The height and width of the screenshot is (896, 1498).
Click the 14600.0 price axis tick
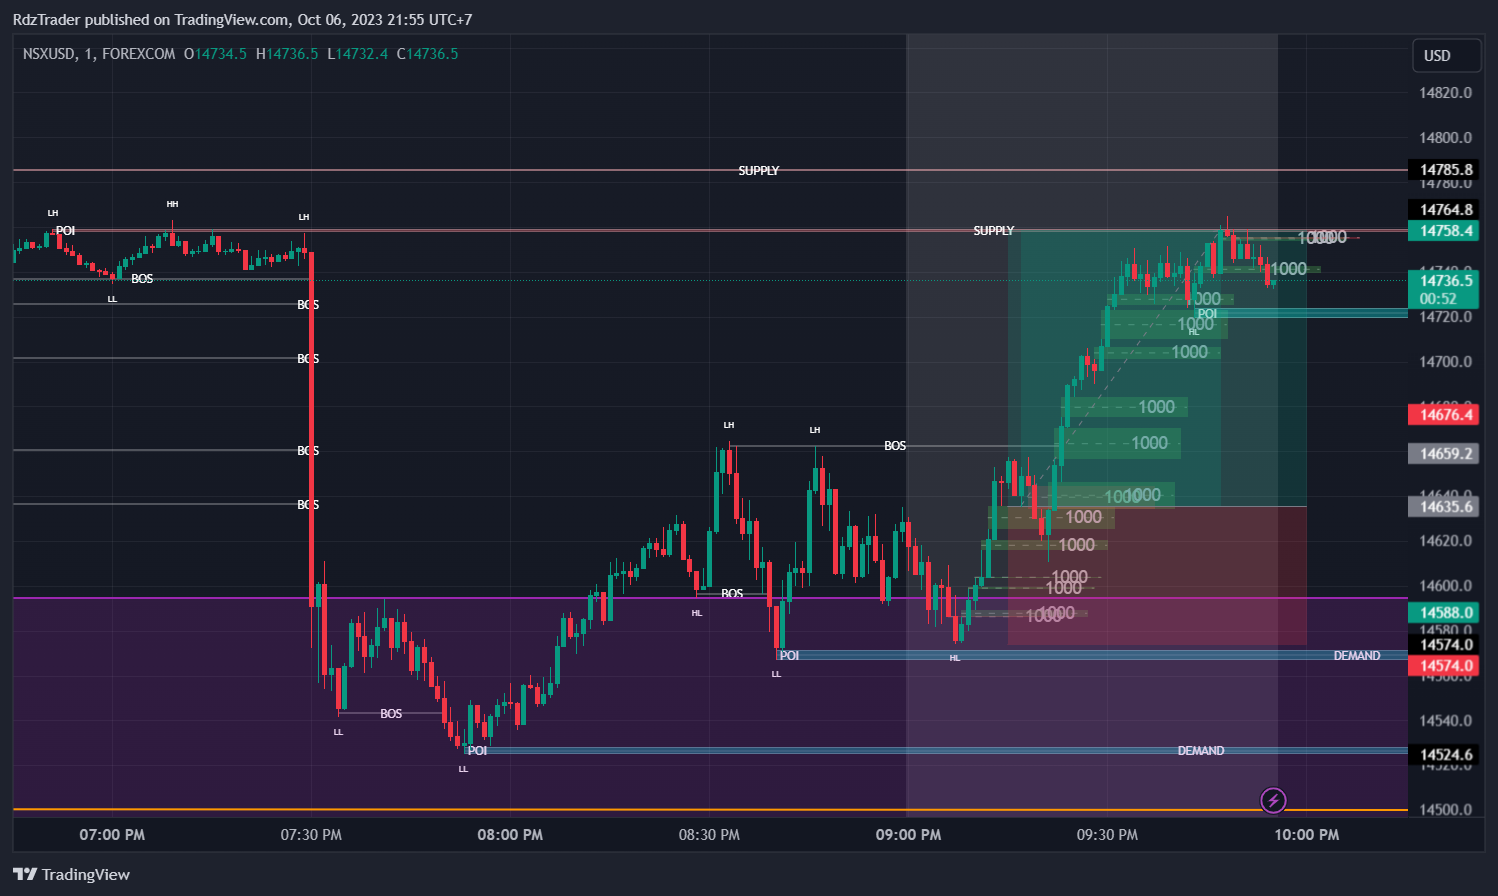pos(1446,586)
